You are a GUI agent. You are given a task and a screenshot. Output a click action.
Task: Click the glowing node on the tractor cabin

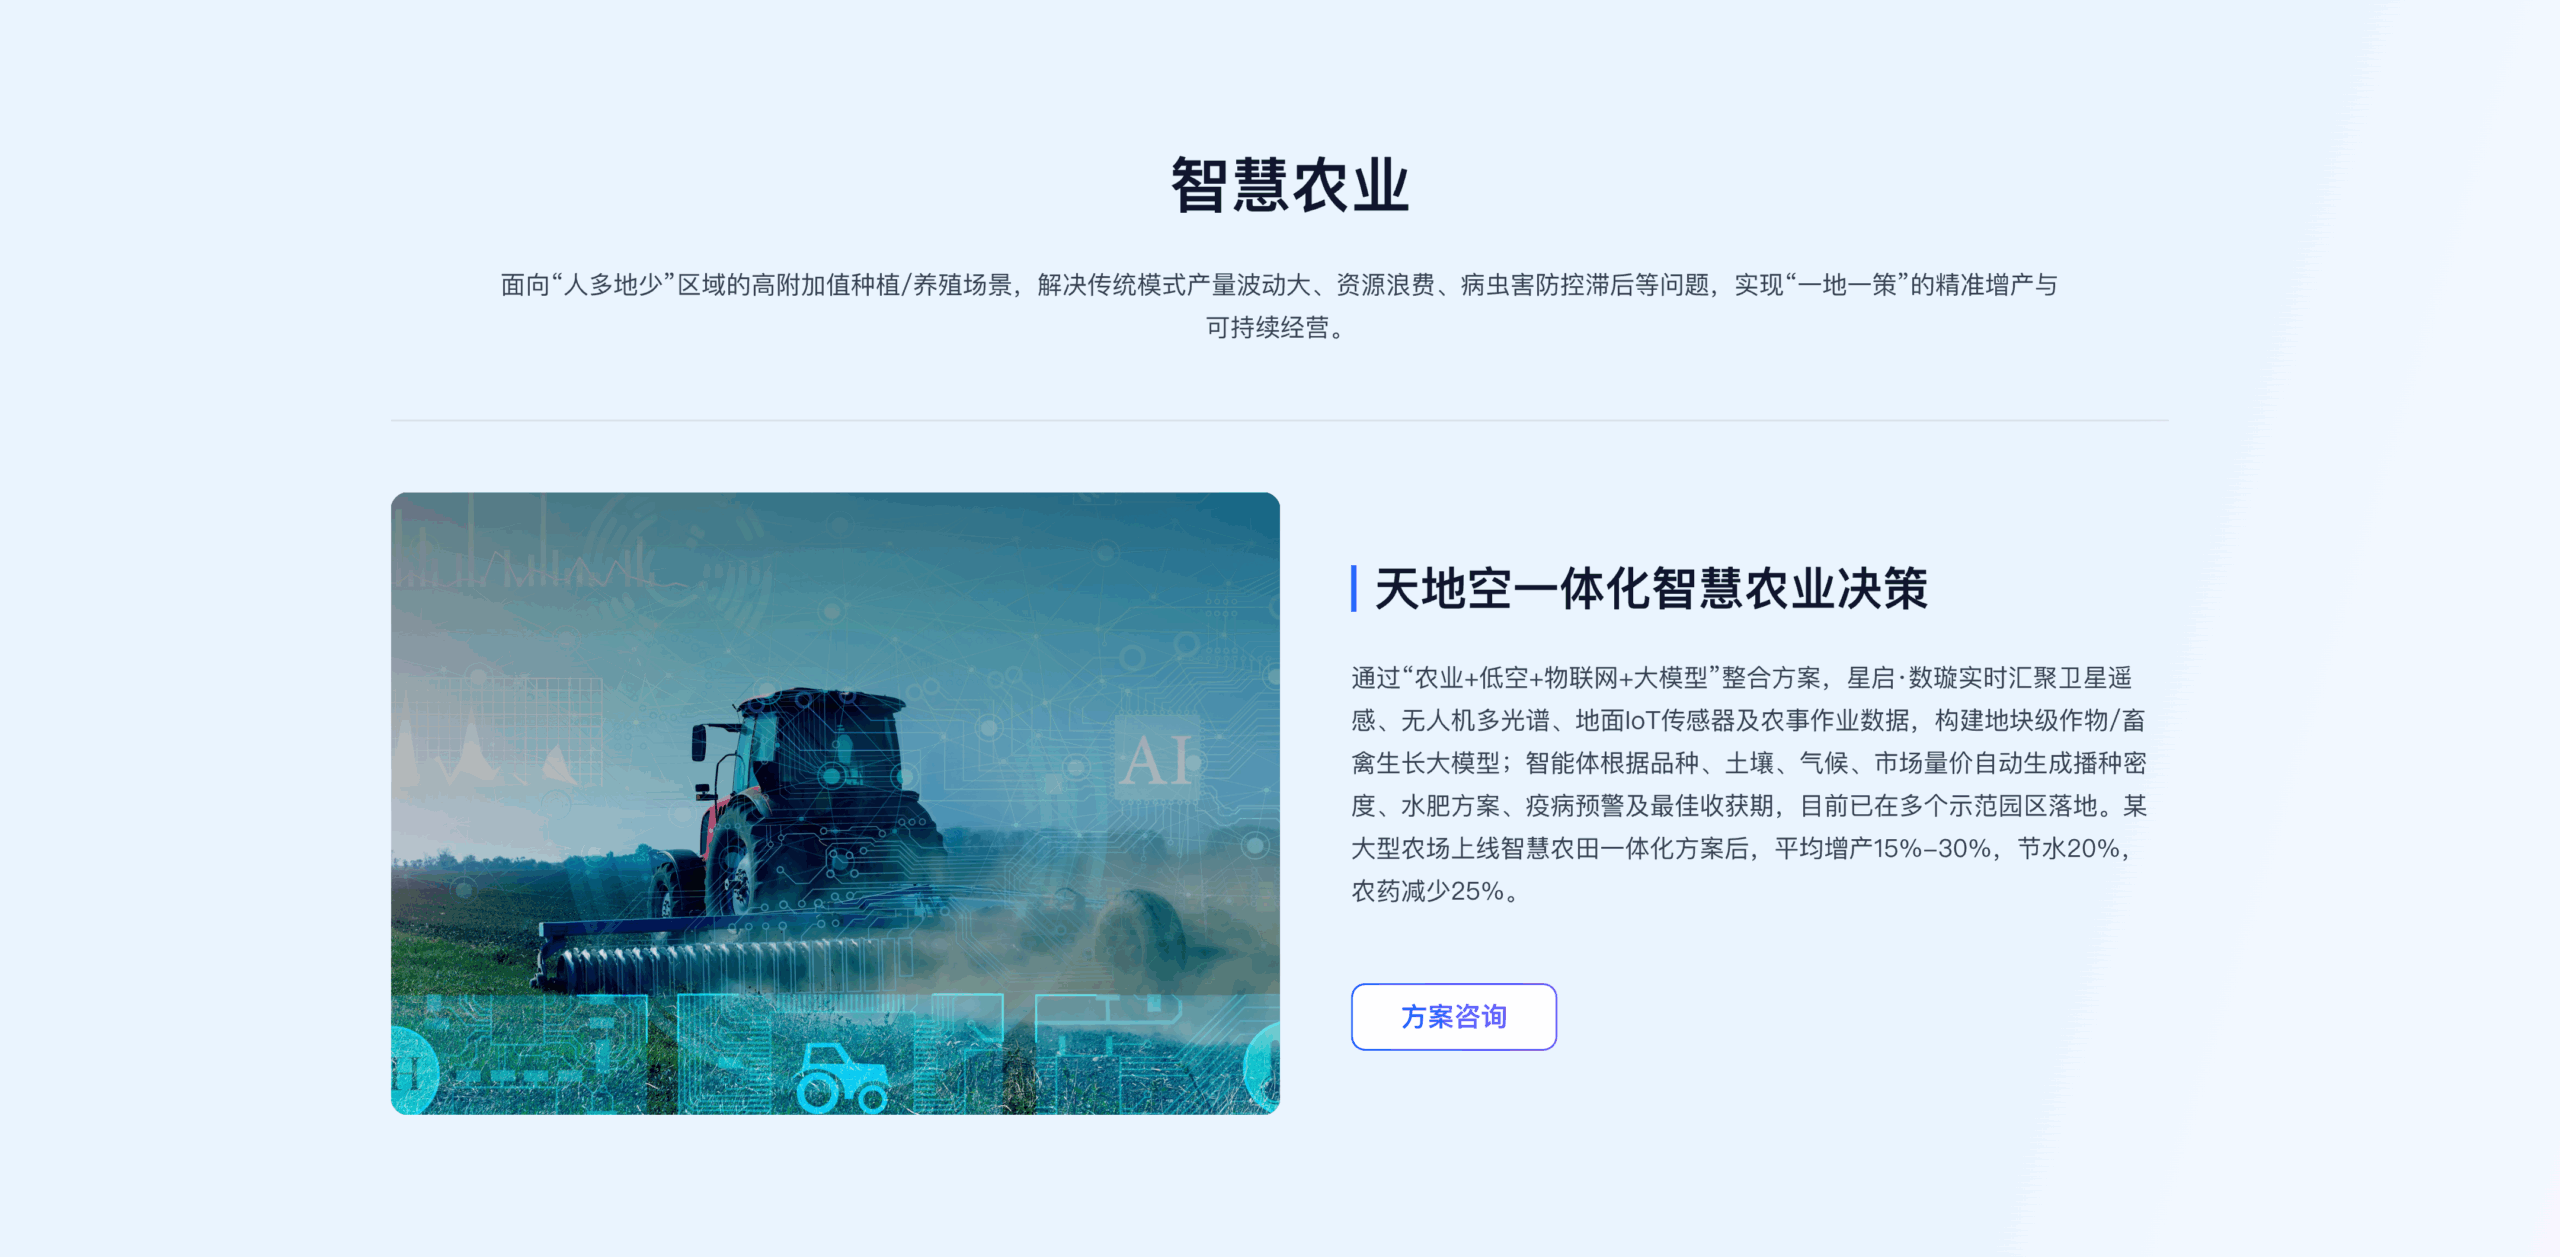coord(832,773)
